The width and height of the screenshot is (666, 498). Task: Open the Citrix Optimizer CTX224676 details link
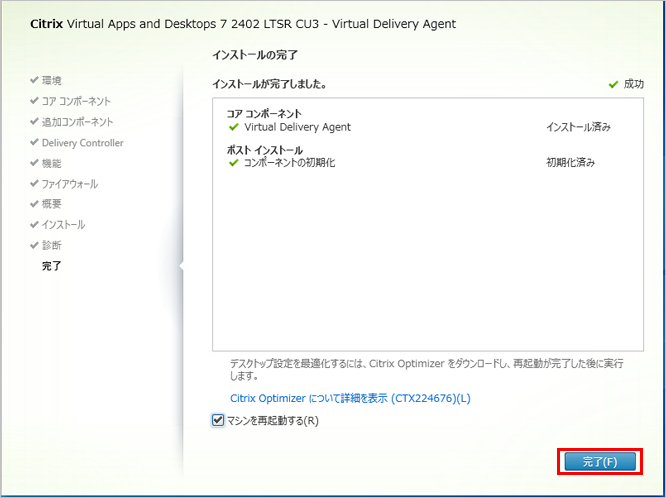point(350,398)
